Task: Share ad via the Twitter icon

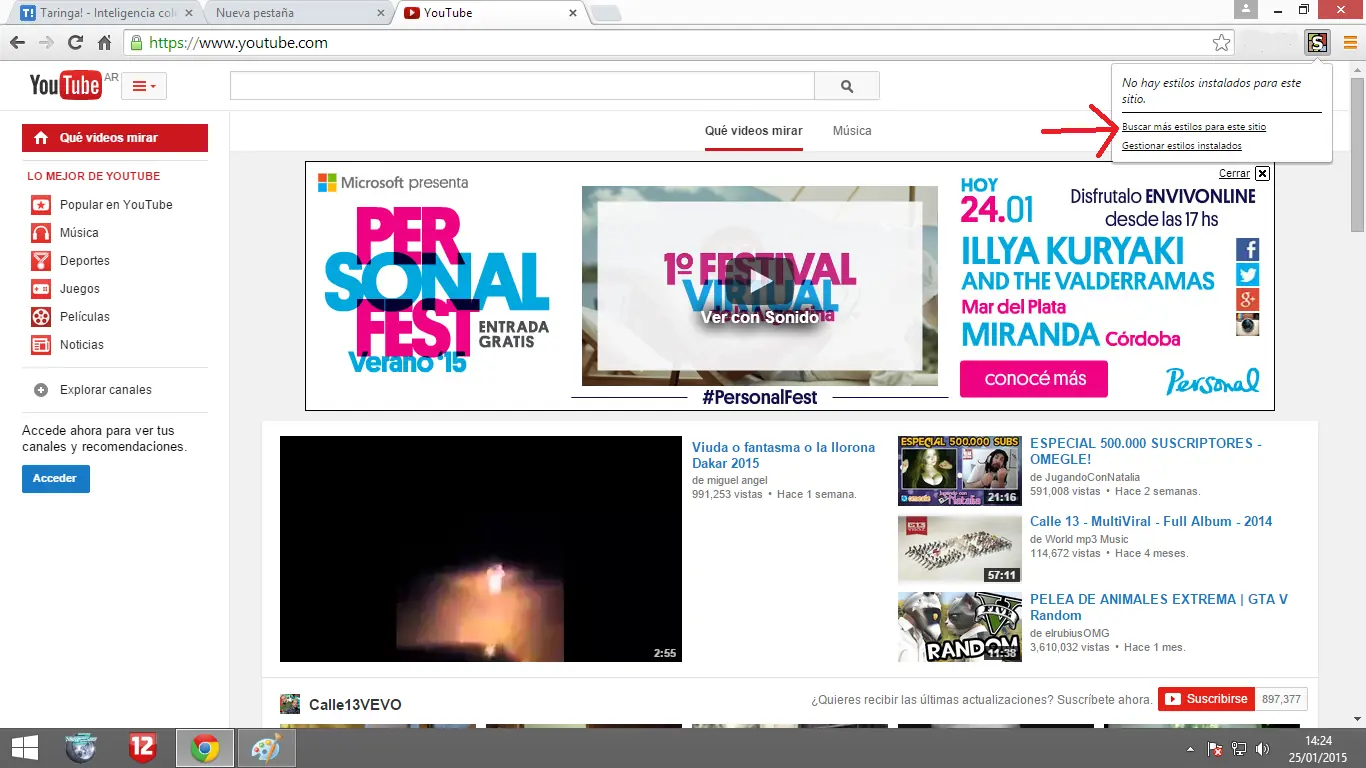Action: tap(1247, 274)
